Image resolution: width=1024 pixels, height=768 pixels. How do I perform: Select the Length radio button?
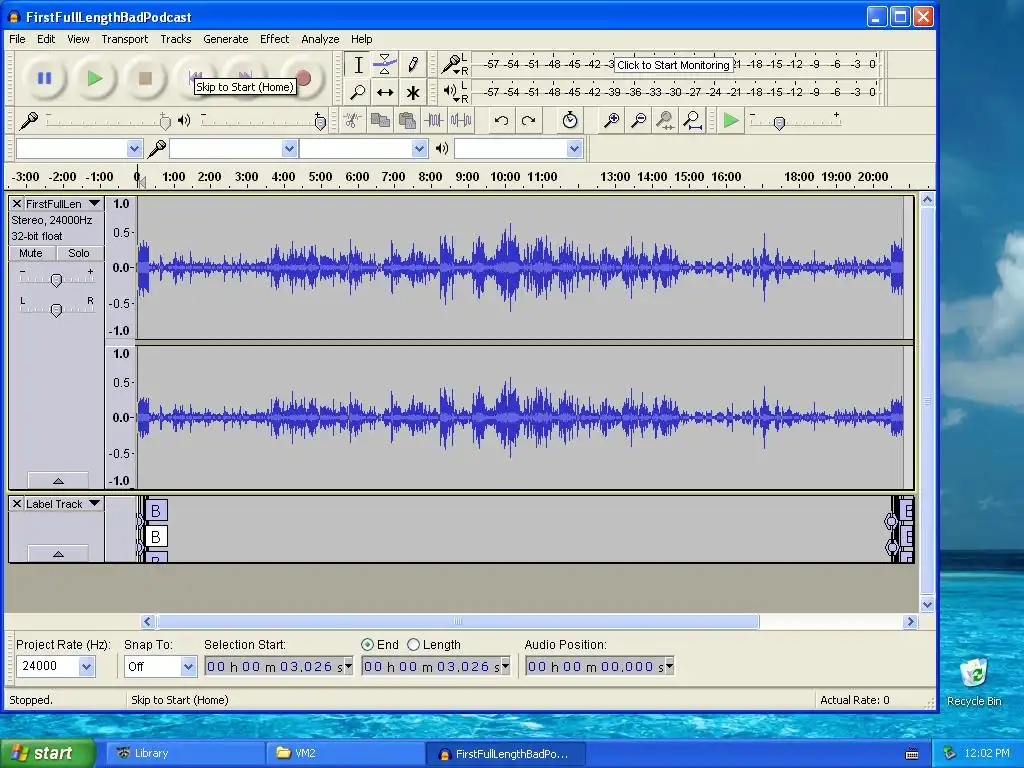(413, 645)
